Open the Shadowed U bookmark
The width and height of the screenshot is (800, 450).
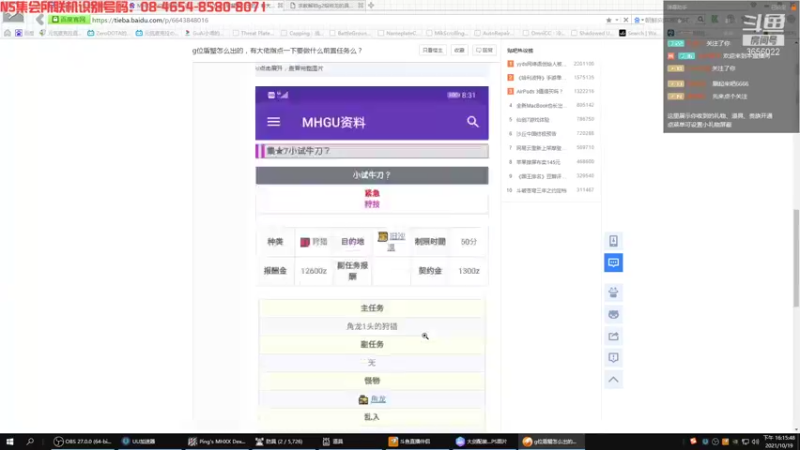(x=592, y=33)
